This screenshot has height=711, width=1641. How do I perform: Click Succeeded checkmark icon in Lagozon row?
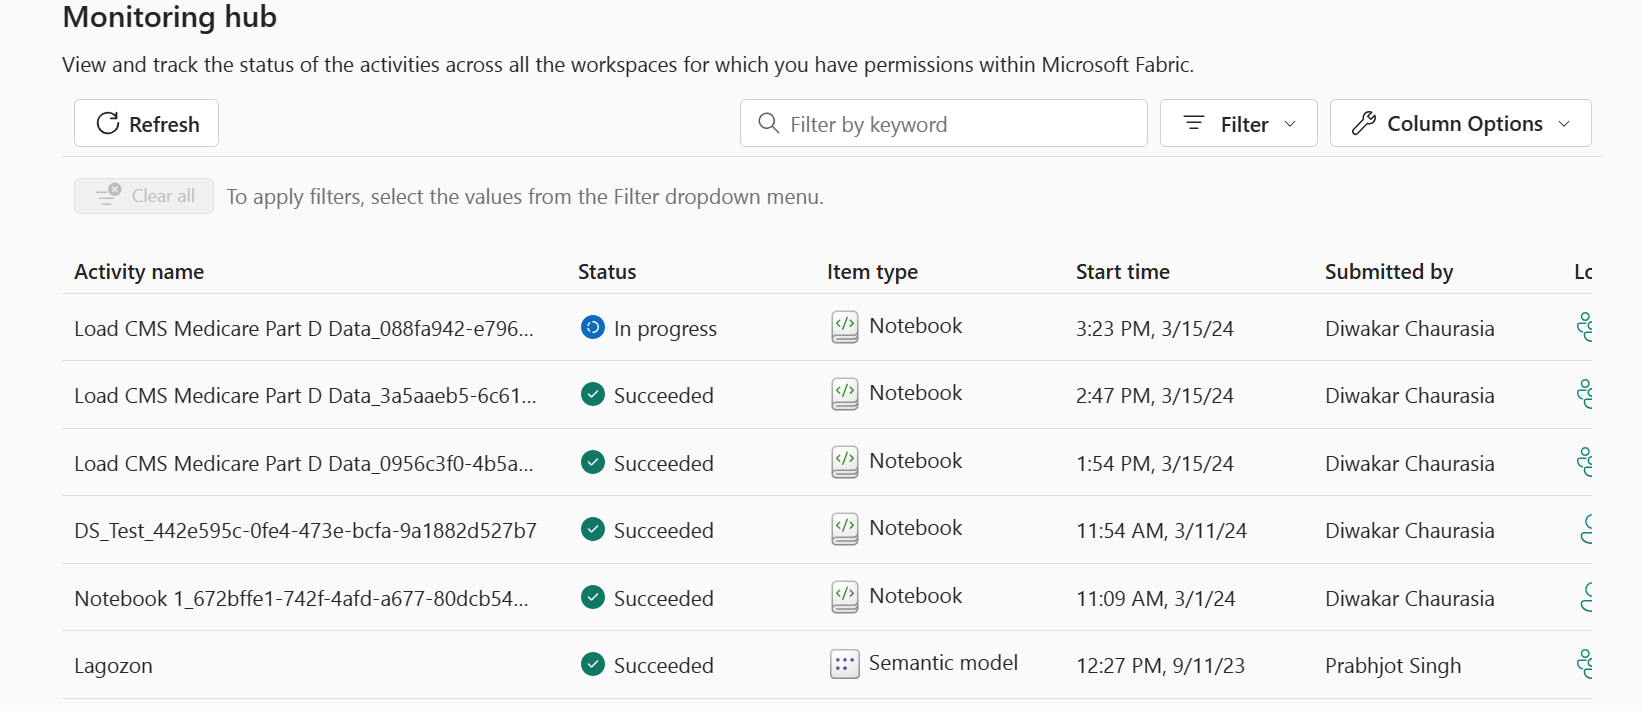593,664
